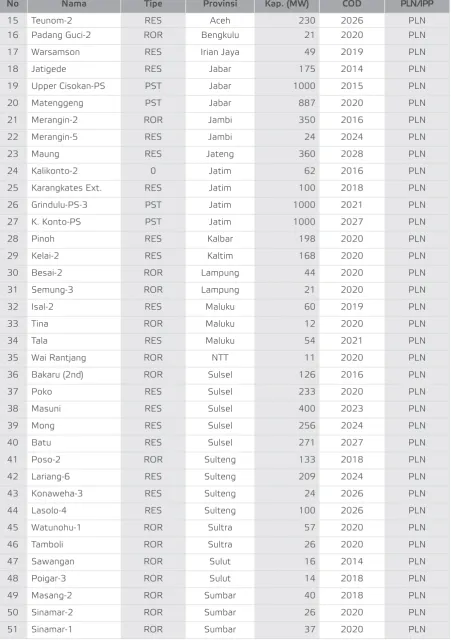Click the COD column header
The height and width of the screenshot is (643, 451).
point(352,4)
